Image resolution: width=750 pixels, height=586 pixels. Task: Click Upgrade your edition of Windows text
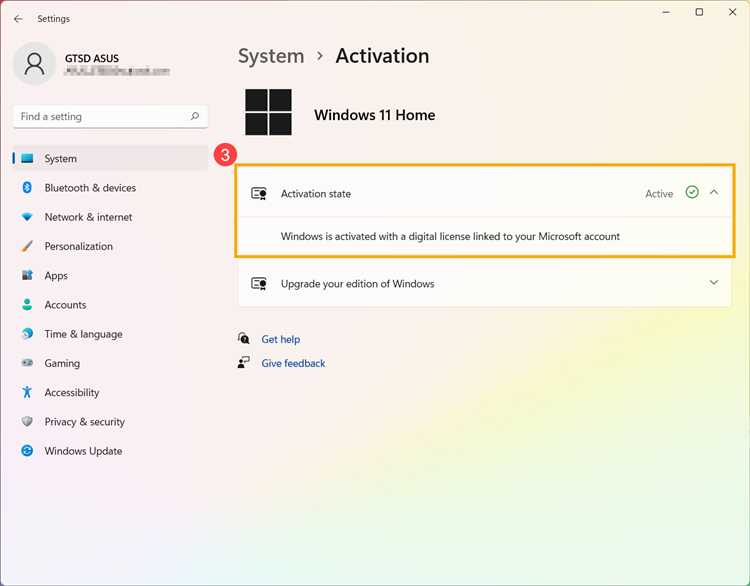click(x=357, y=284)
